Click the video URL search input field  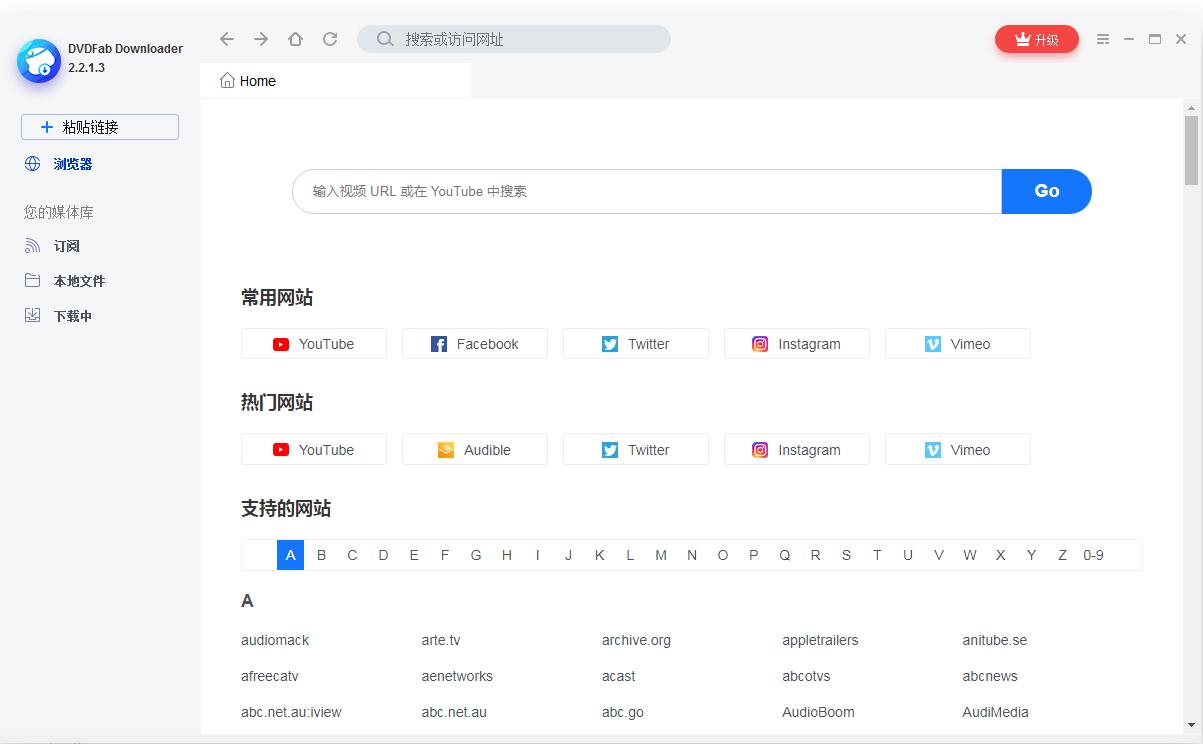(x=646, y=190)
